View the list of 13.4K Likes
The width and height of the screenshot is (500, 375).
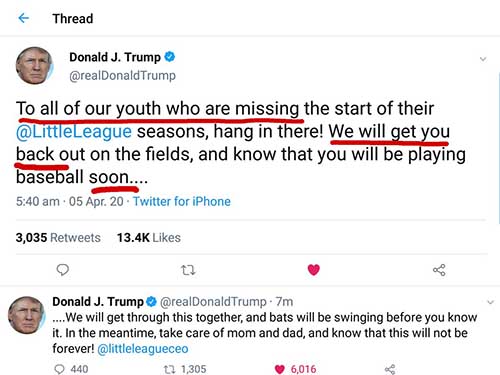pos(149,238)
